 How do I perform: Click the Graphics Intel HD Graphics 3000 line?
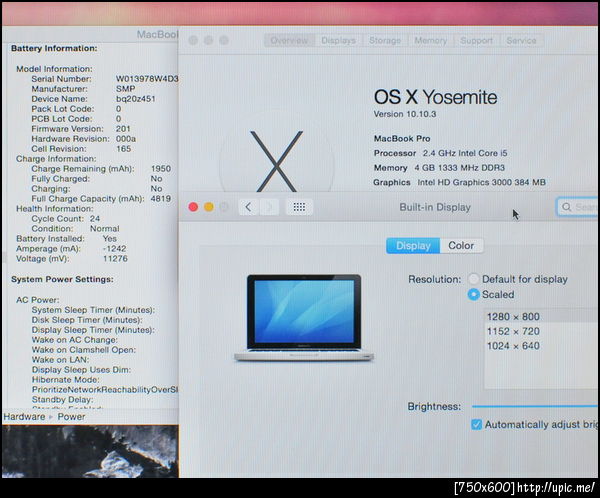click(460, 182)
